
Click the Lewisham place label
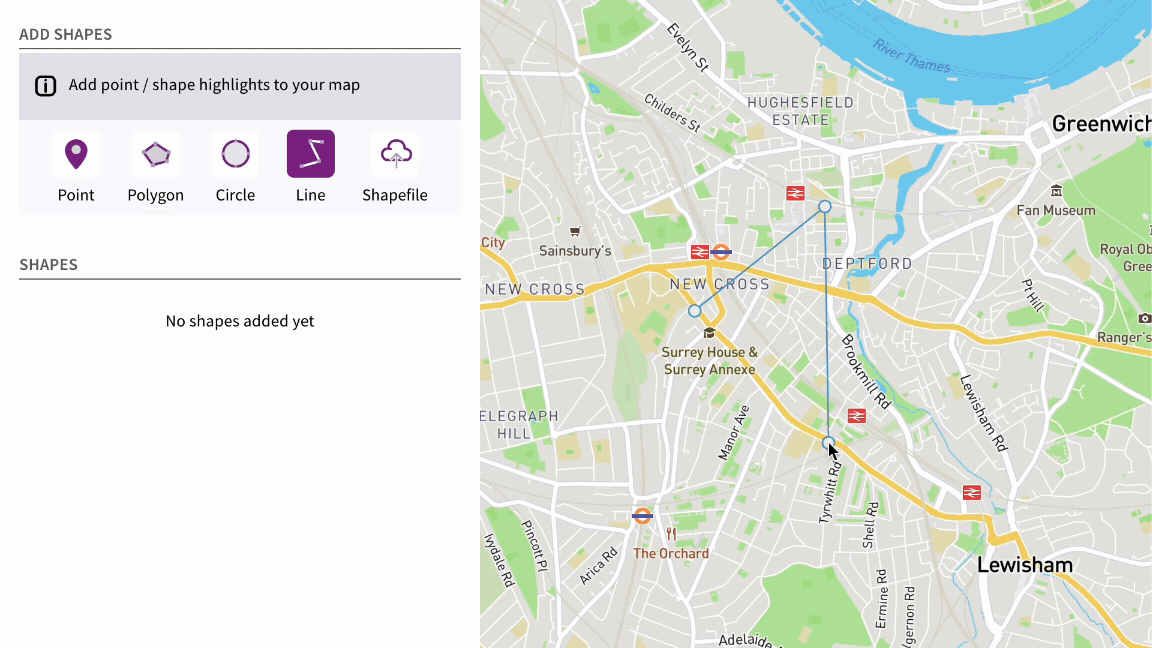click(x=1024, y=565)
